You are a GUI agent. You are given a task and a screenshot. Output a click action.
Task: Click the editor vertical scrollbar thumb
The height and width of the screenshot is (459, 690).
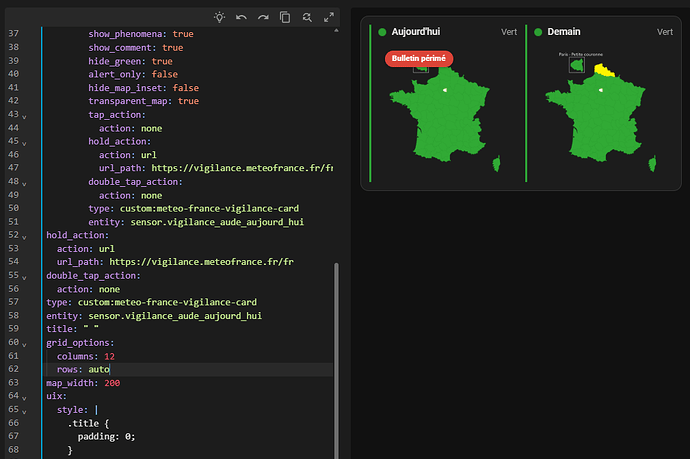point(336,361)
